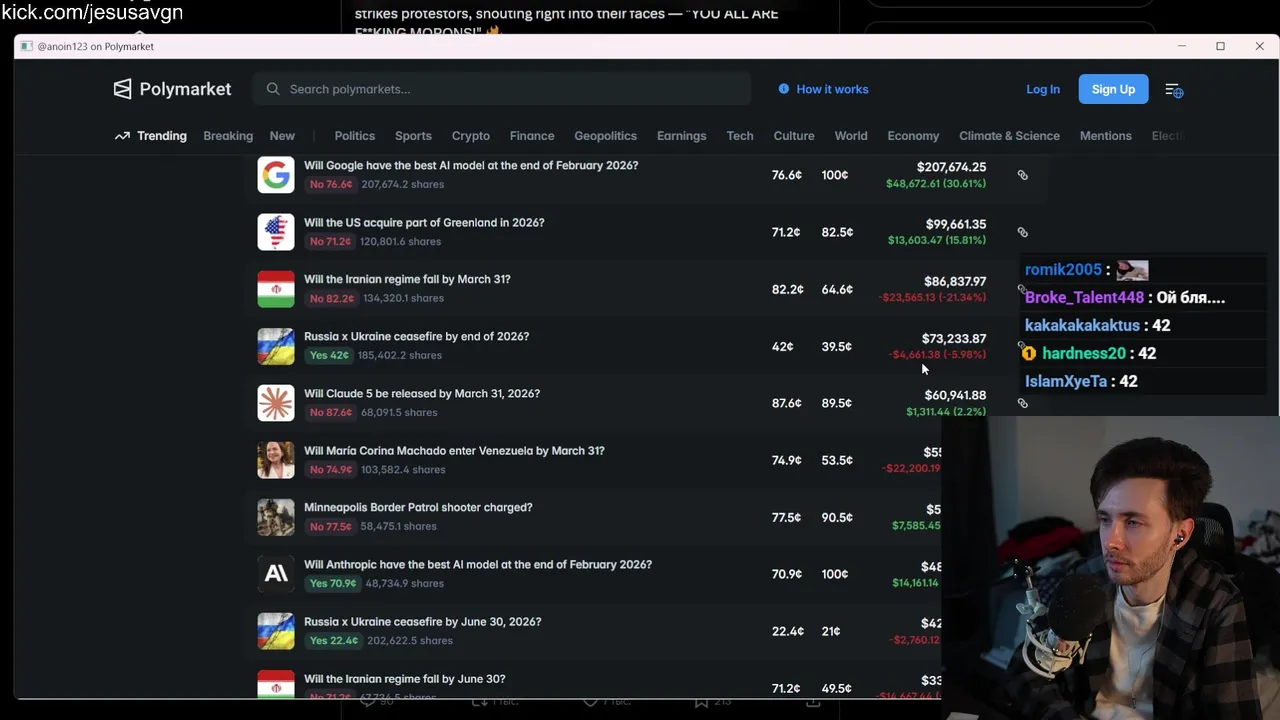Open the Finance category
This screenshot has height=720, width=1280.
pos(532,136)
